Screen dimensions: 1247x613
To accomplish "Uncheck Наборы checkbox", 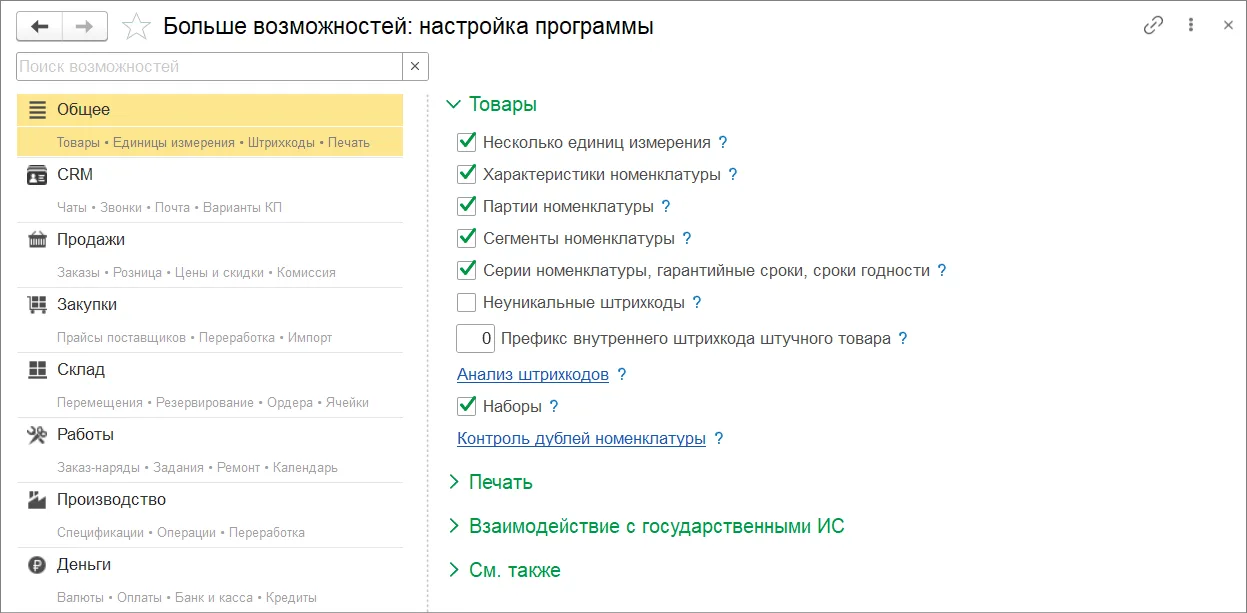I will pos(466,406).
